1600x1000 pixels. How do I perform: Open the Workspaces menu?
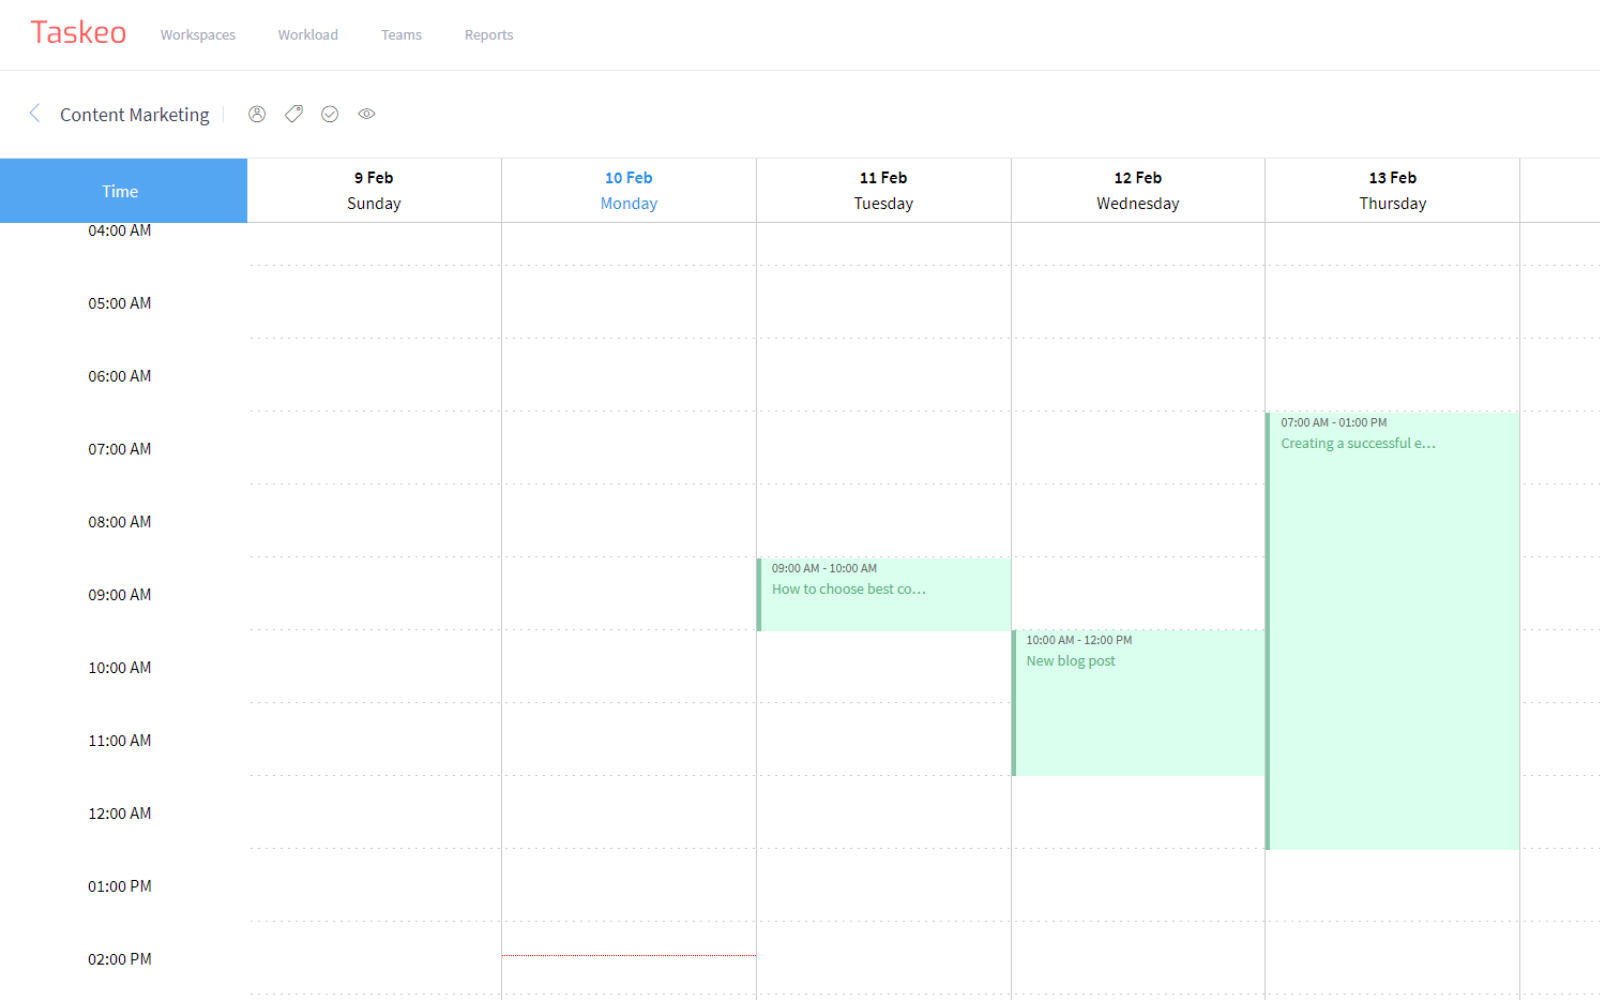(197, 34)
